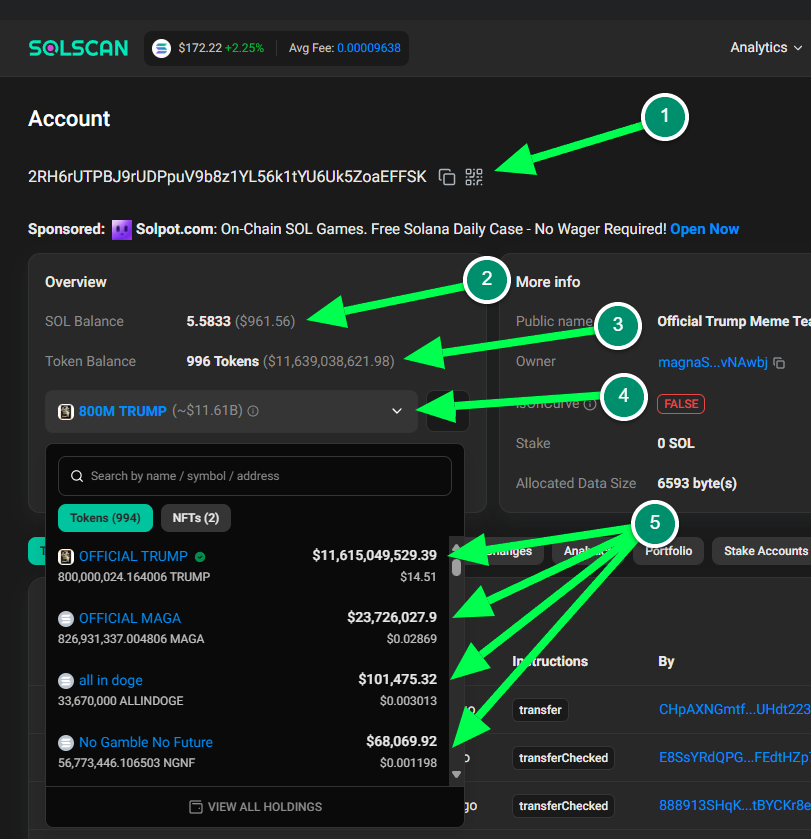Click the Solana coin price icon
This screenshot has height=839, width=811.
[x=161, y=48]
